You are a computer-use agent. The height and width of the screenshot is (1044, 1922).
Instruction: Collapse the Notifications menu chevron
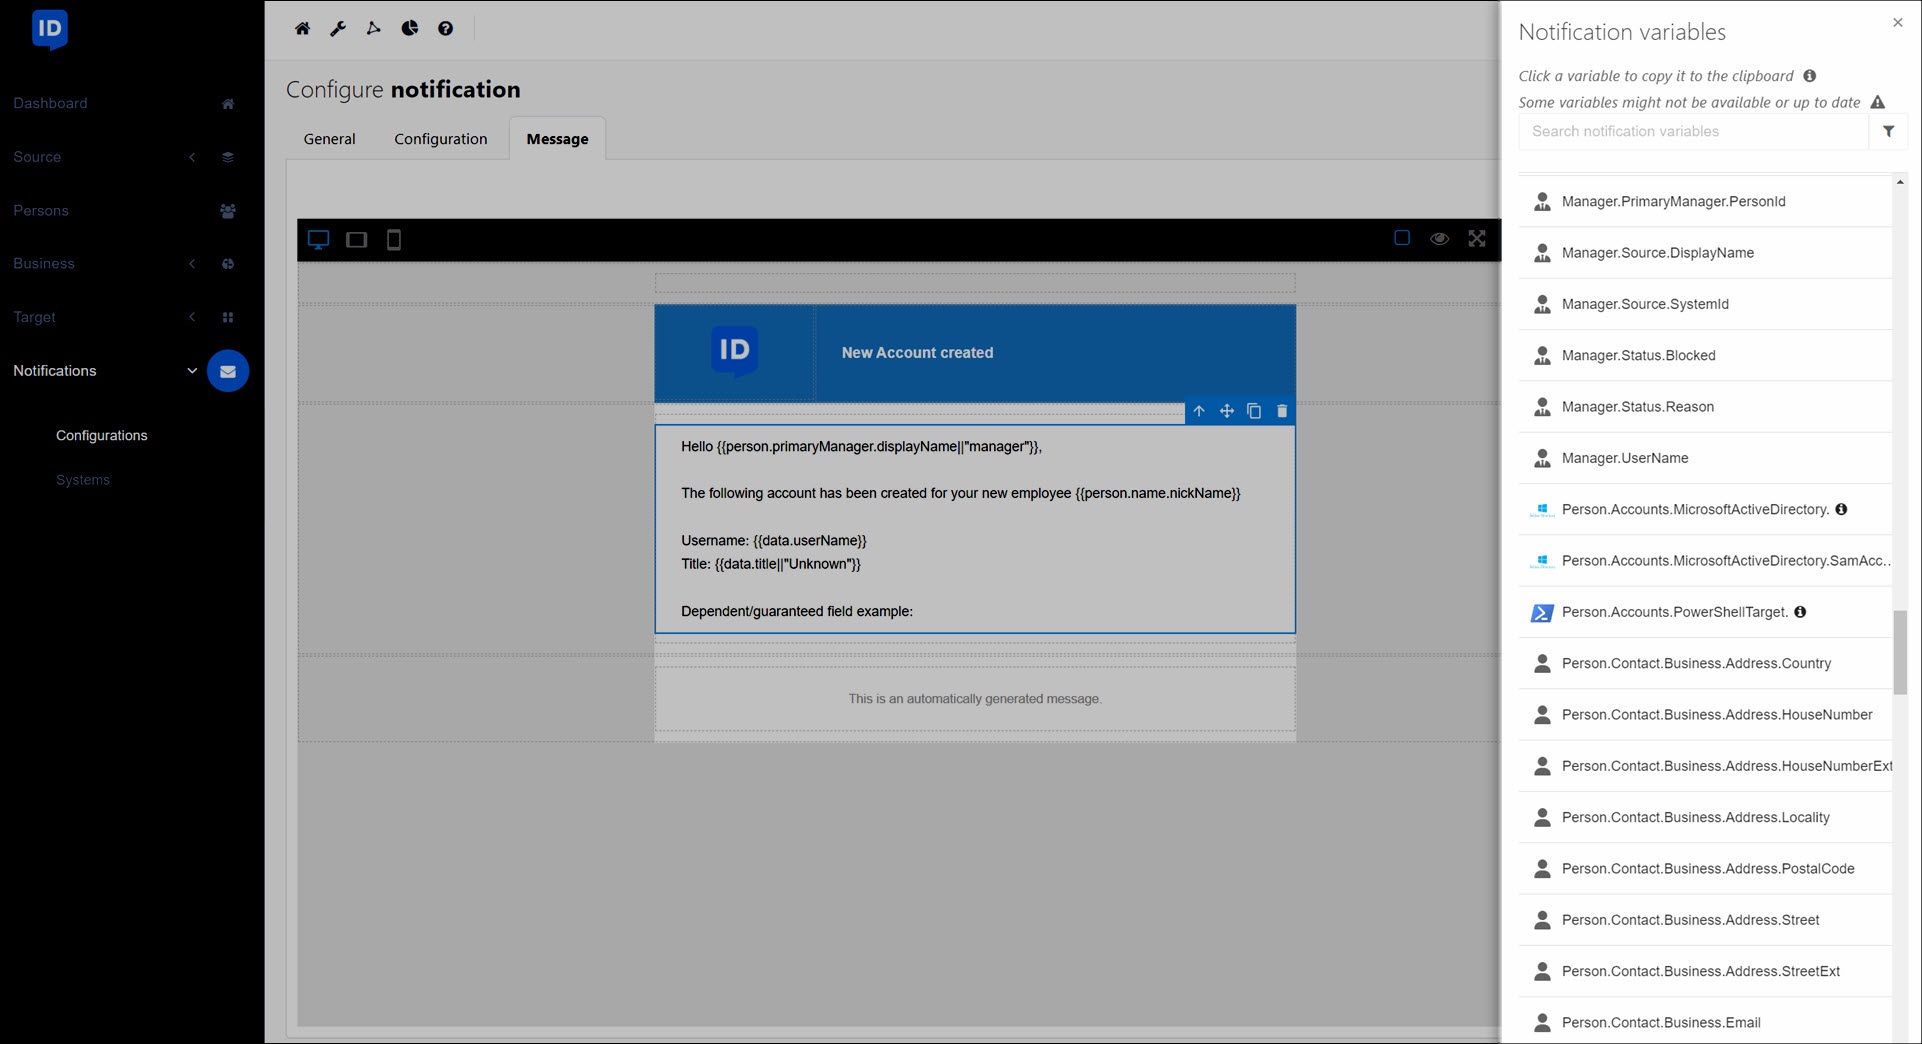click(x=192, y=371)
